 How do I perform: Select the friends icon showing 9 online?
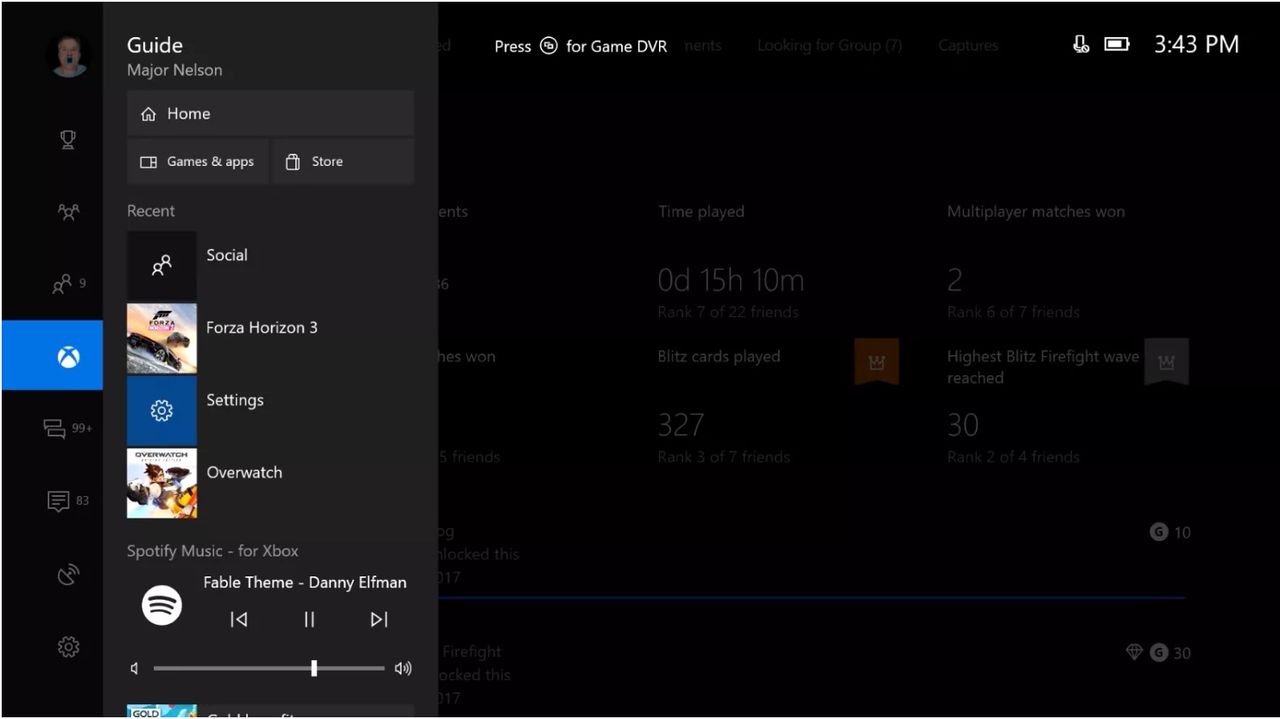(x=62, y=283)
